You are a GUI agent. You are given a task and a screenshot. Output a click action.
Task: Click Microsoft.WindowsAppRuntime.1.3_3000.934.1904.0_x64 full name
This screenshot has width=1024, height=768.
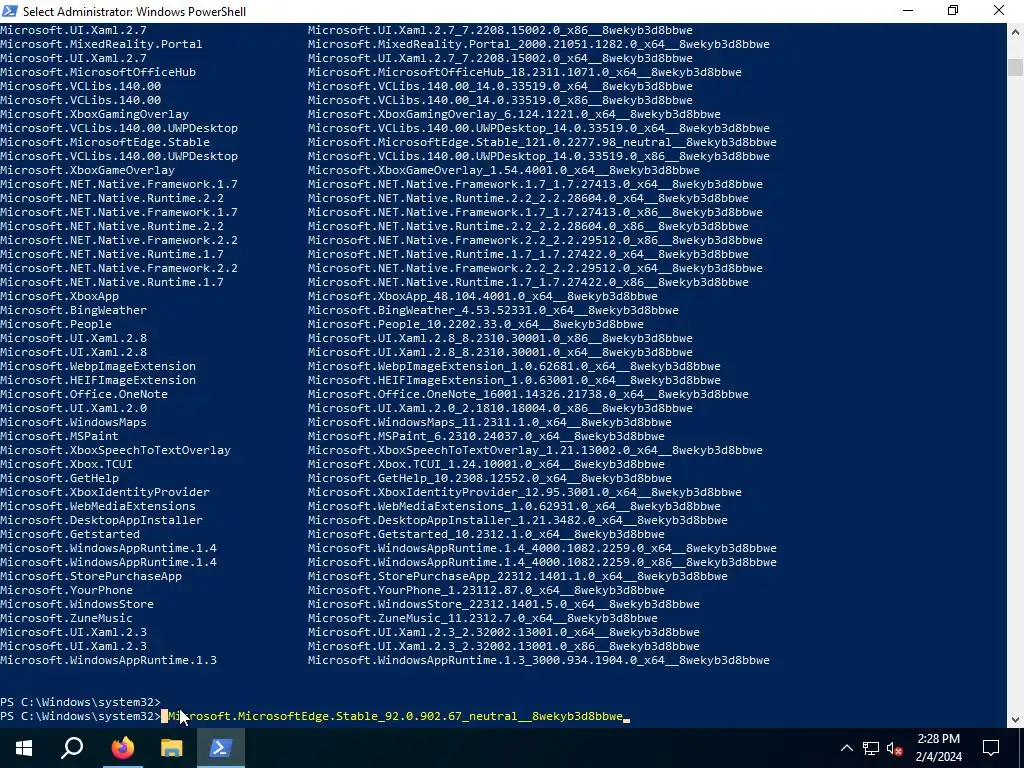point(539,660)
